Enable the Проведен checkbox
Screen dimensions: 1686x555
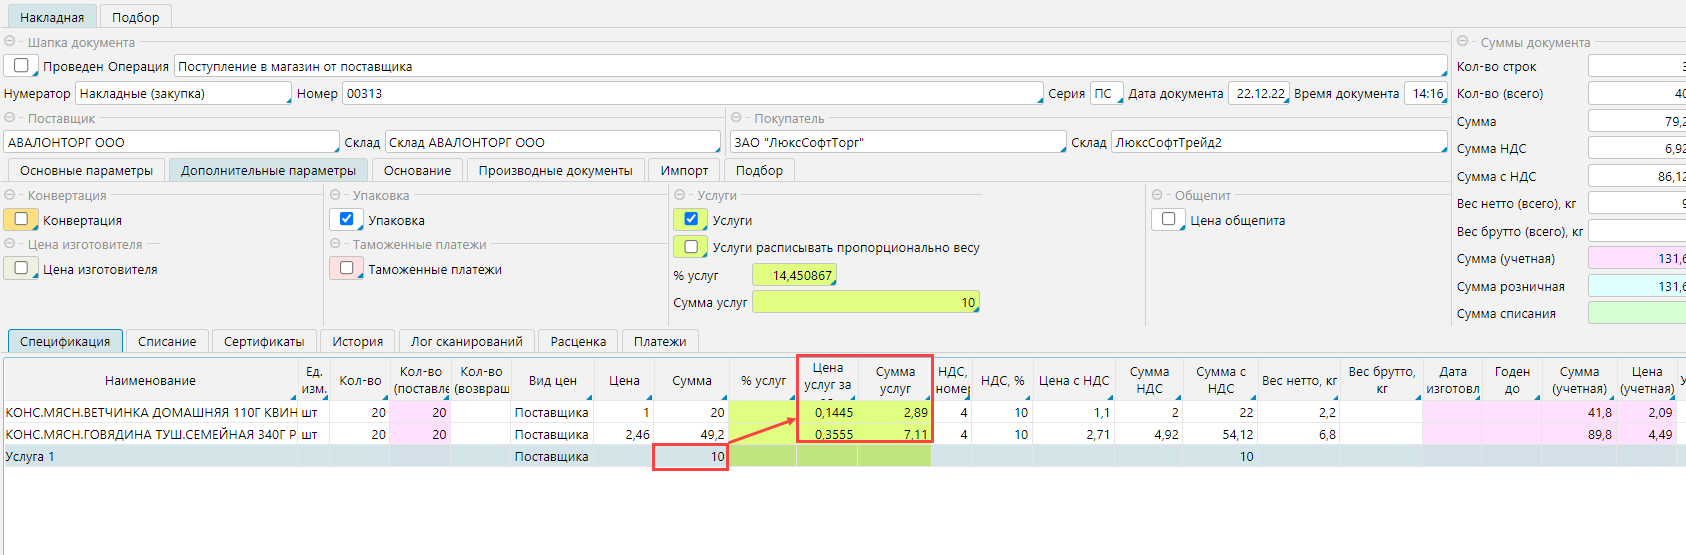[21, 66]
